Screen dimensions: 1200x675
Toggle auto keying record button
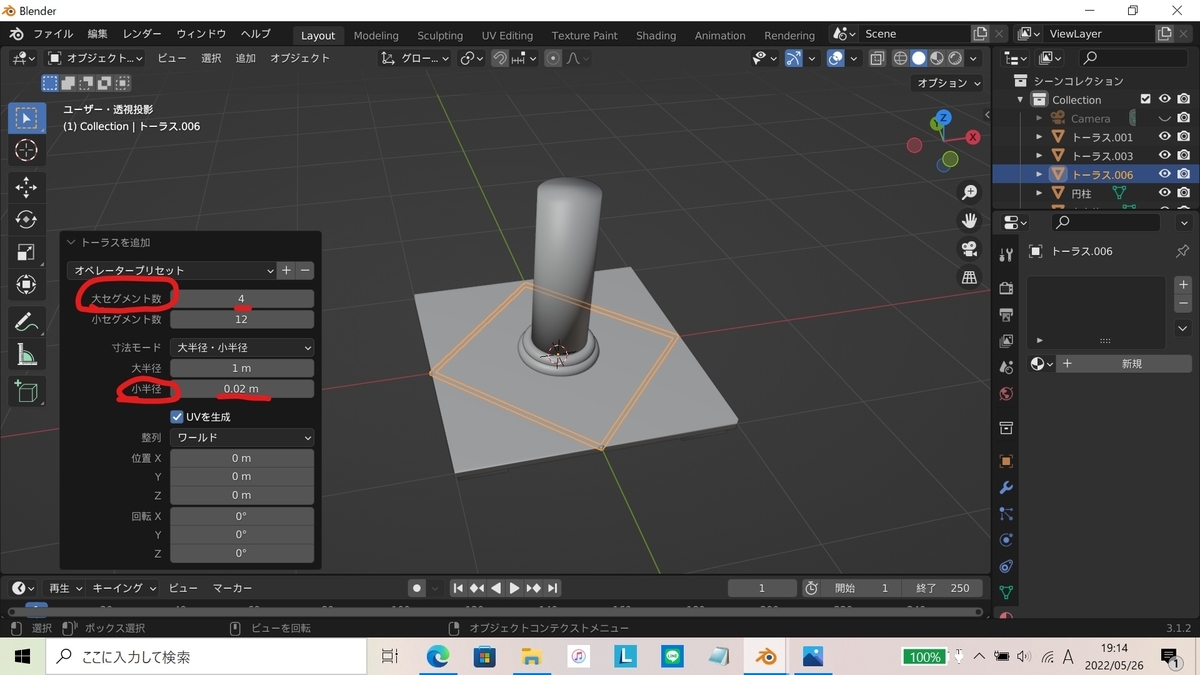click(x=417, y=588)
